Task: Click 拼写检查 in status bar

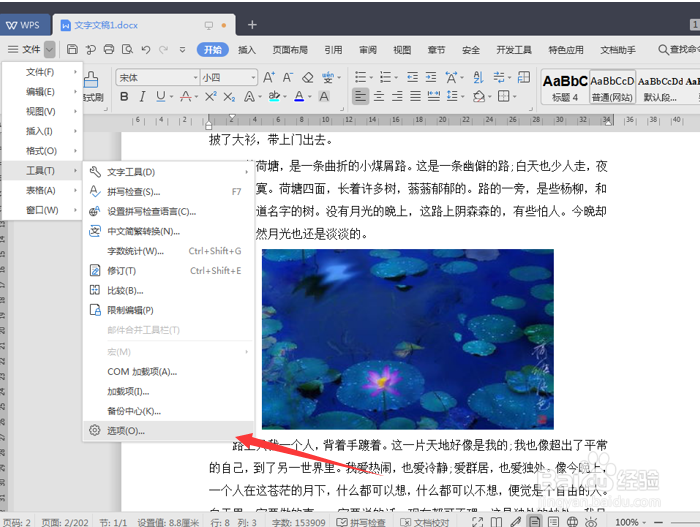Action: 361,522
